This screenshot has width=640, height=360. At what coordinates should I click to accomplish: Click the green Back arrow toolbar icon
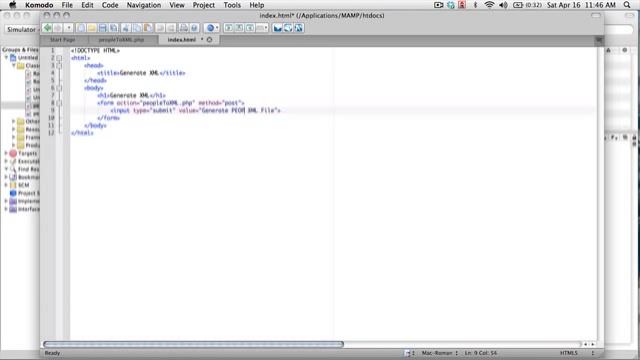pos(47,28)
